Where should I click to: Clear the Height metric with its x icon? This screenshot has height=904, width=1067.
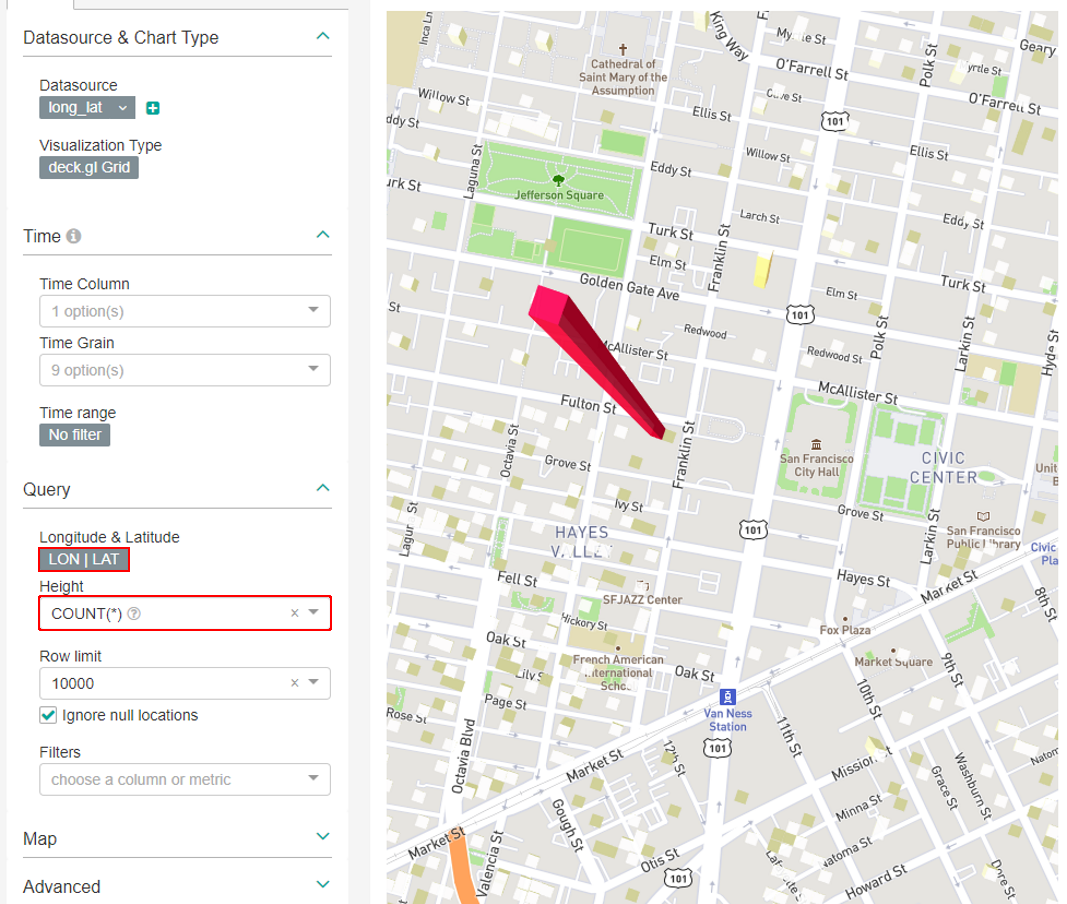tap(295, 613)
